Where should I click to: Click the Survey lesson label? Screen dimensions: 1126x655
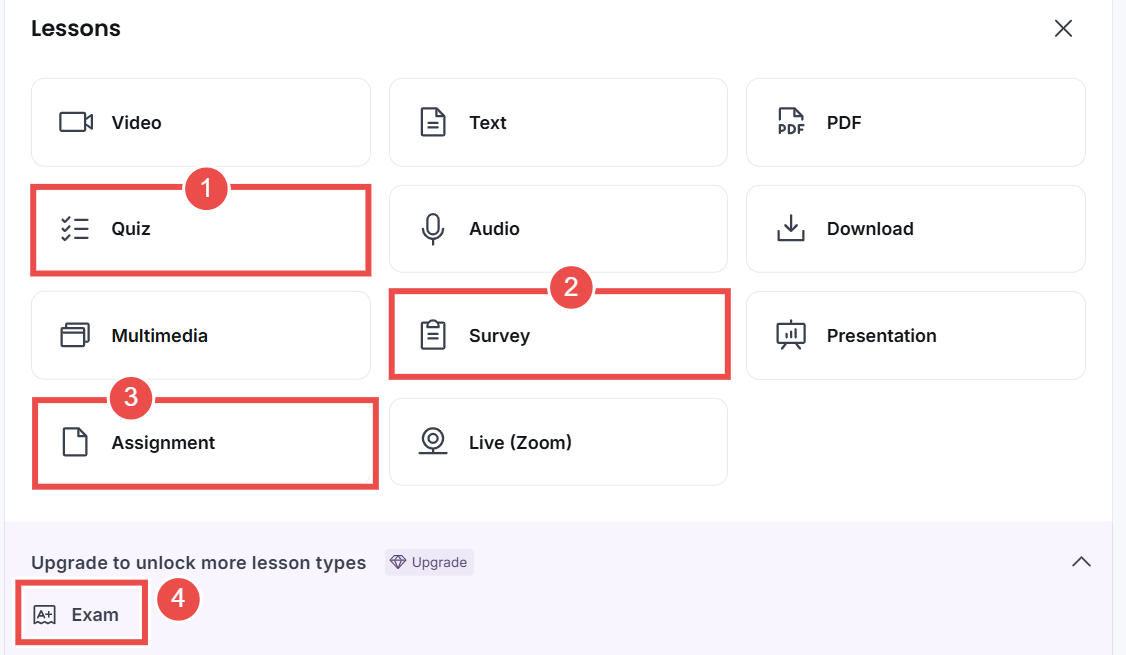(499, 336)
